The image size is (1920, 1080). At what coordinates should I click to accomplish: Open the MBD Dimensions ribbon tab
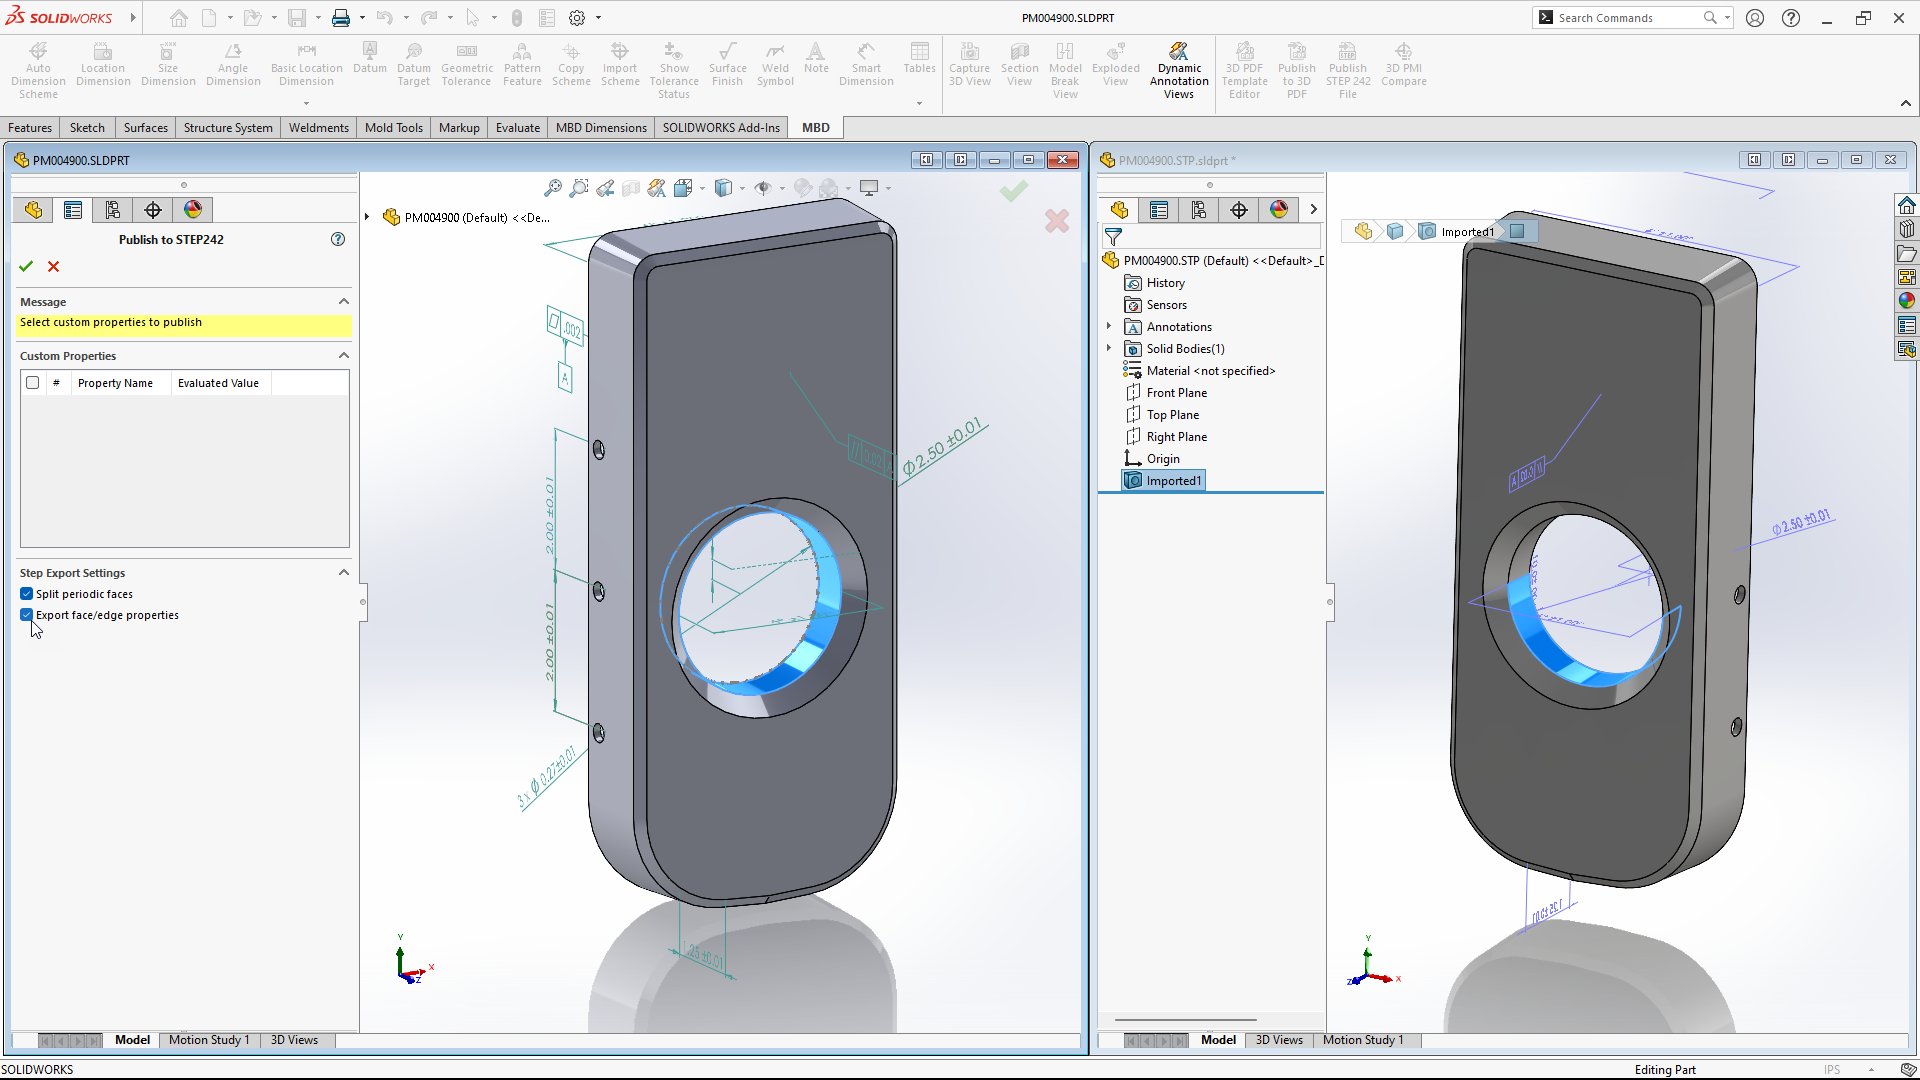(x=600, y=127)
